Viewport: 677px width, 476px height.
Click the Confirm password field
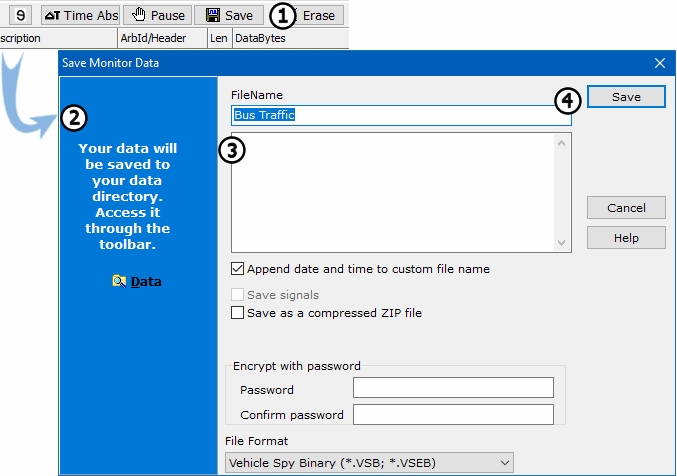coord(453,414)
